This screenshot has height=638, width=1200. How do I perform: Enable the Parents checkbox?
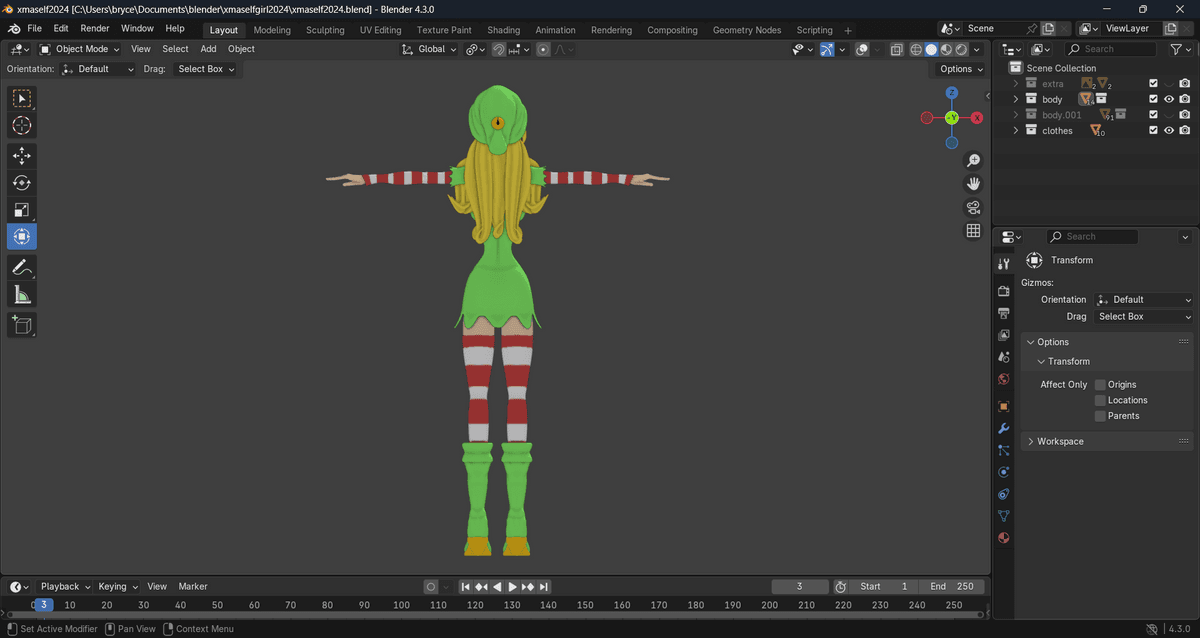coord(1100,416)
